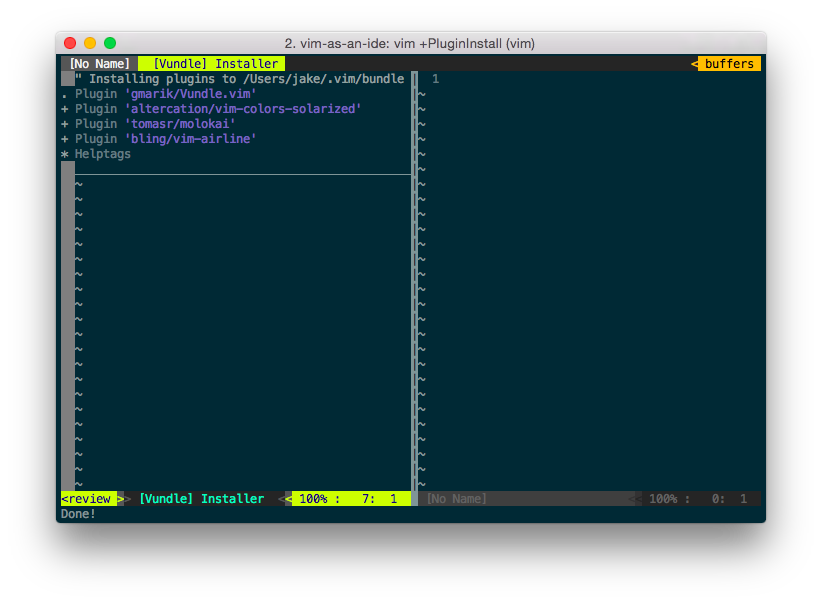Screen dimensions: 822x603
Task: Maximize the window with green button
Action: (110, 43)
